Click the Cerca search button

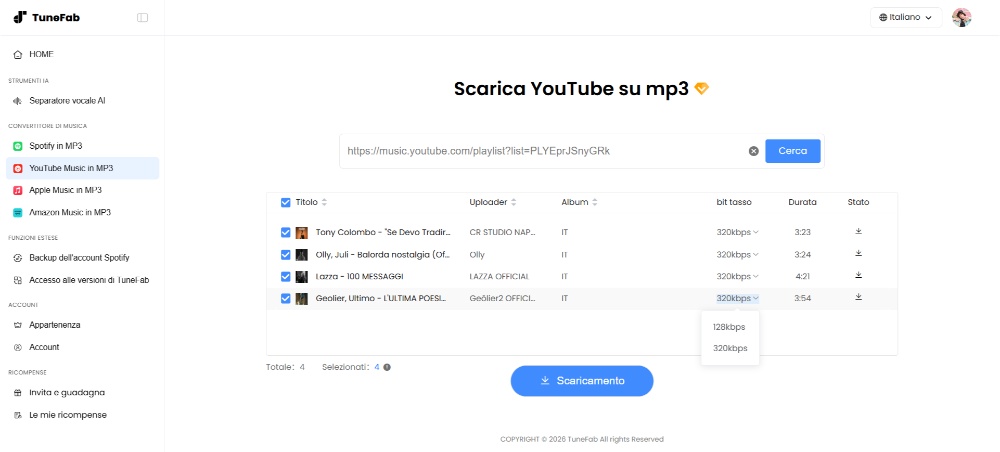point(793,151)
